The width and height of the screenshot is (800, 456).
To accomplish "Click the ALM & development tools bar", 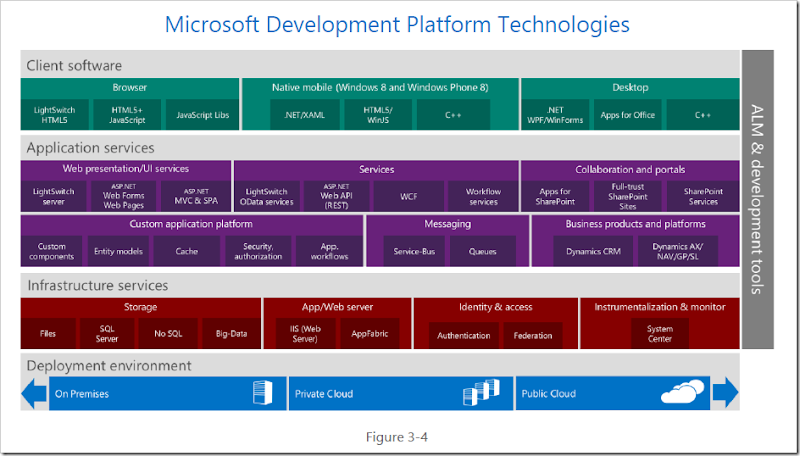I will coord(758,199).
